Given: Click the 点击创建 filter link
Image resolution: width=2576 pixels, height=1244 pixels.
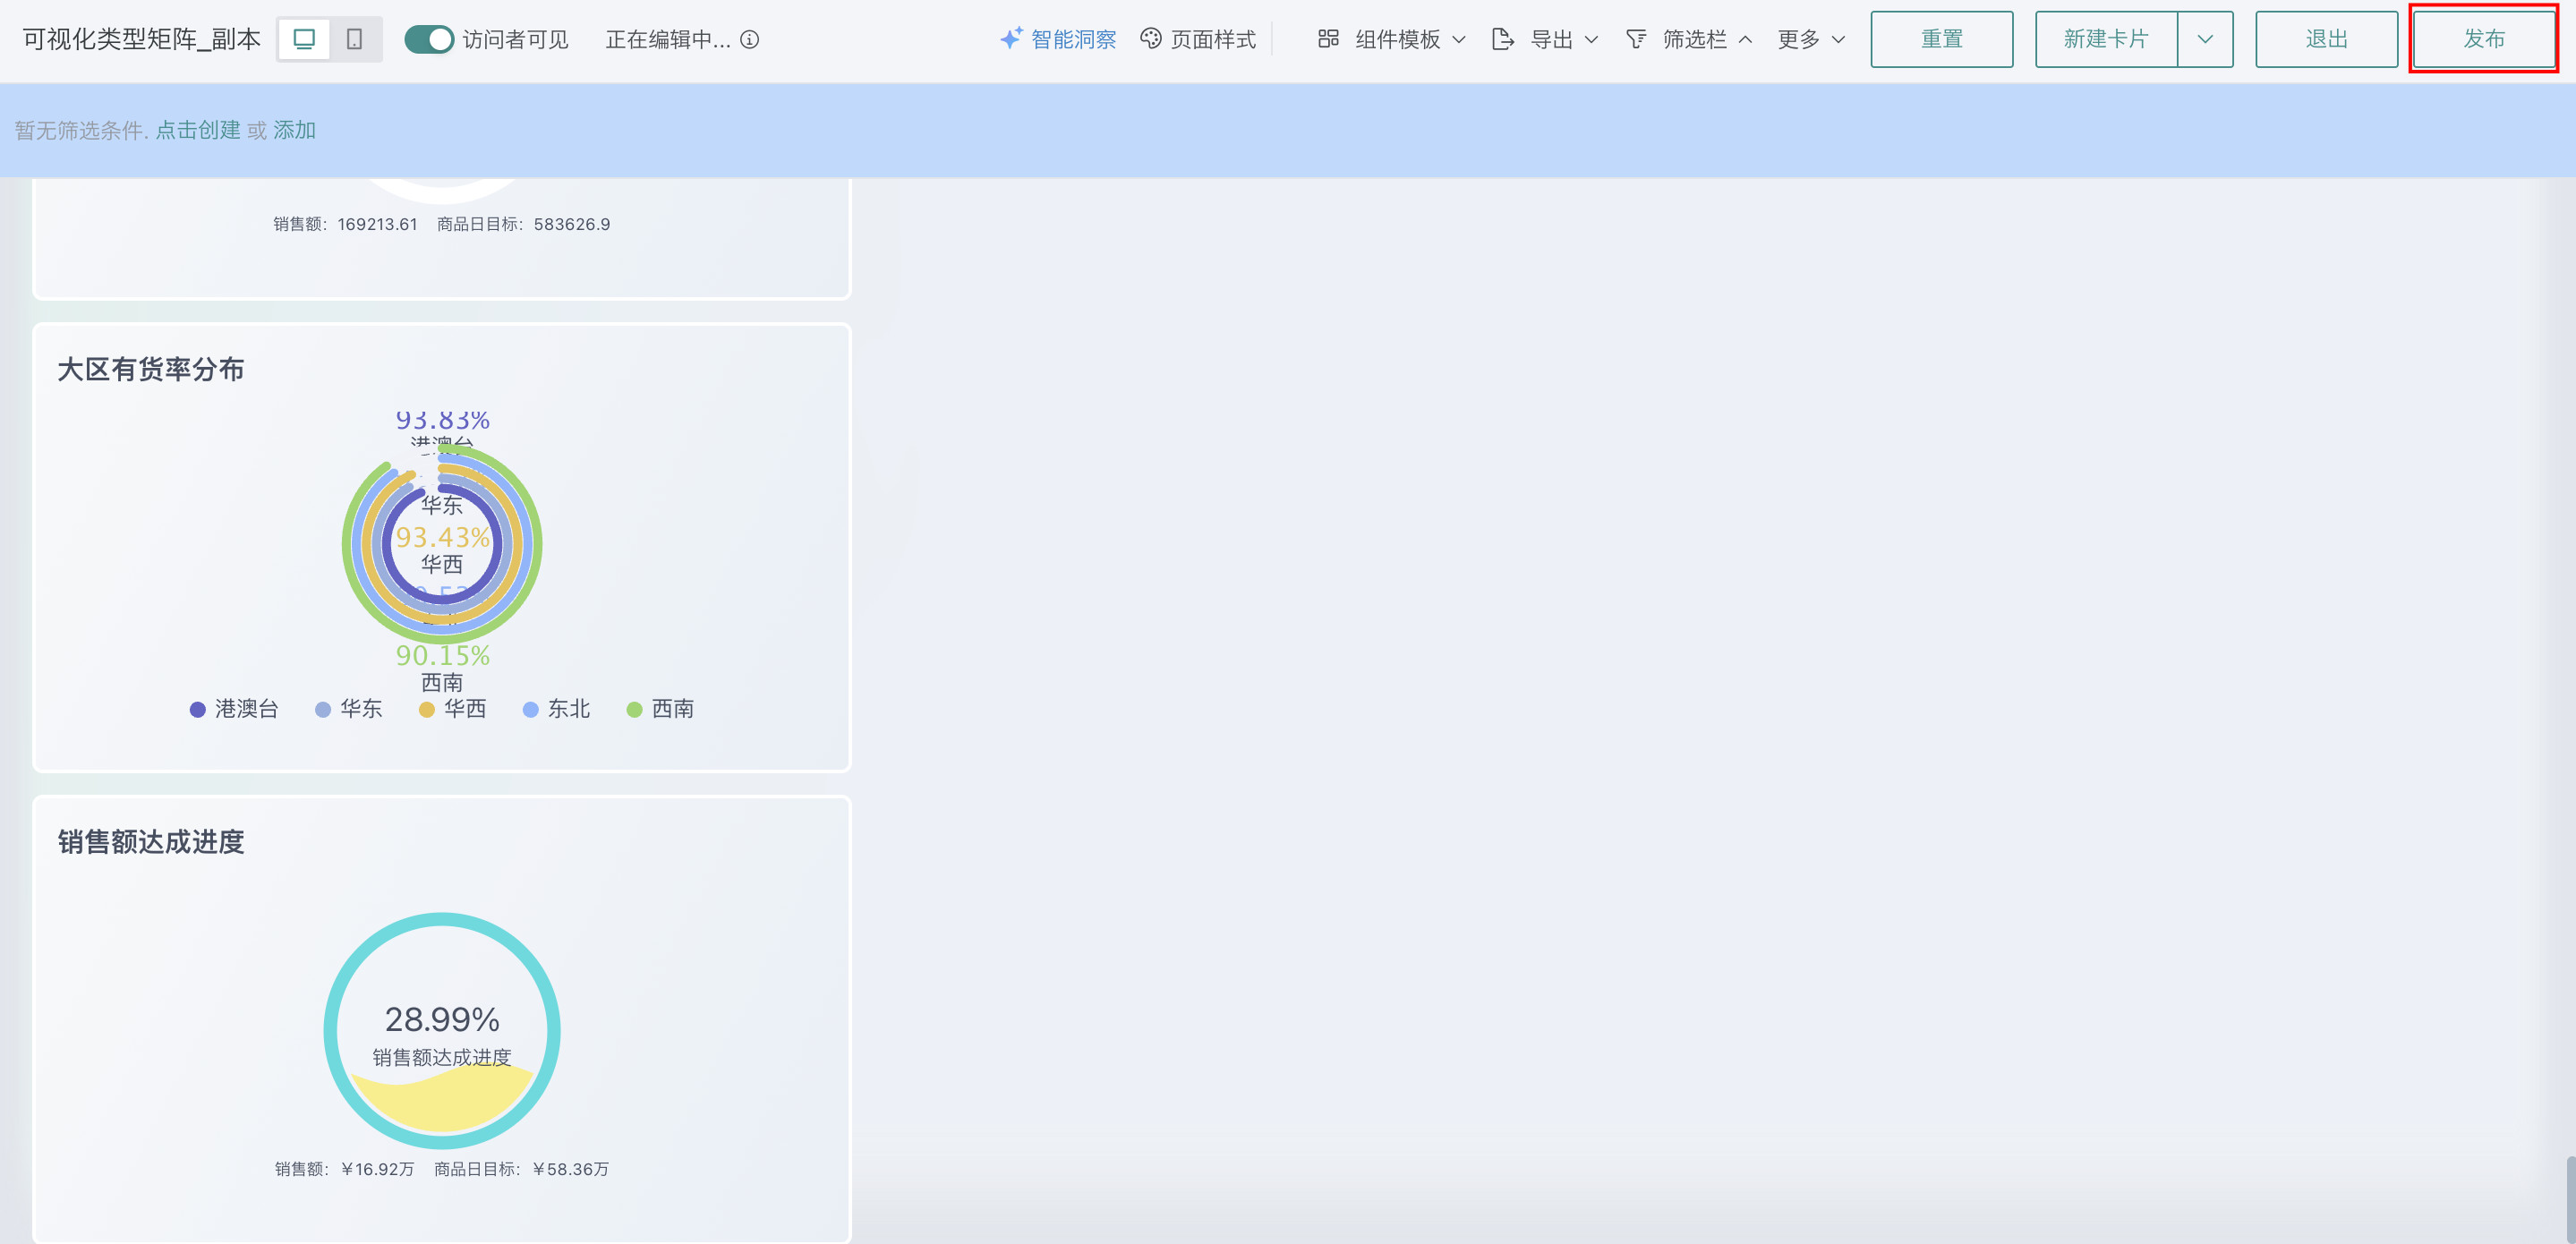Looking at the screenshot, I should coord(198,130).
